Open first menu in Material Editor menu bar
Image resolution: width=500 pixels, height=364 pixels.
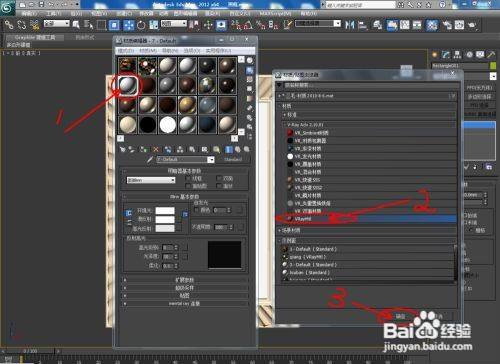126,50
